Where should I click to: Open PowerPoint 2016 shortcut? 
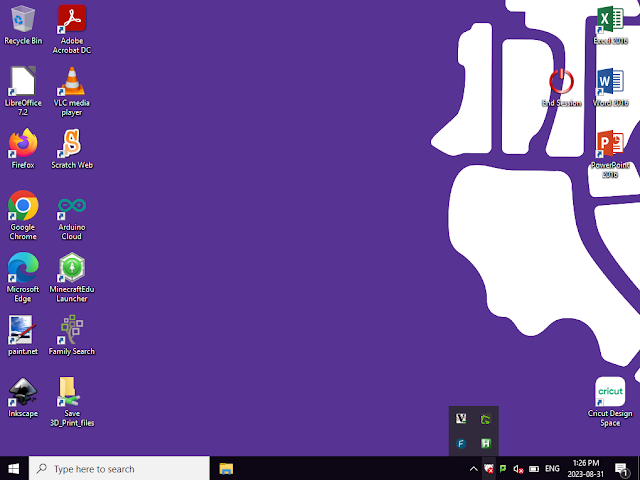click(x=610, y=154)
